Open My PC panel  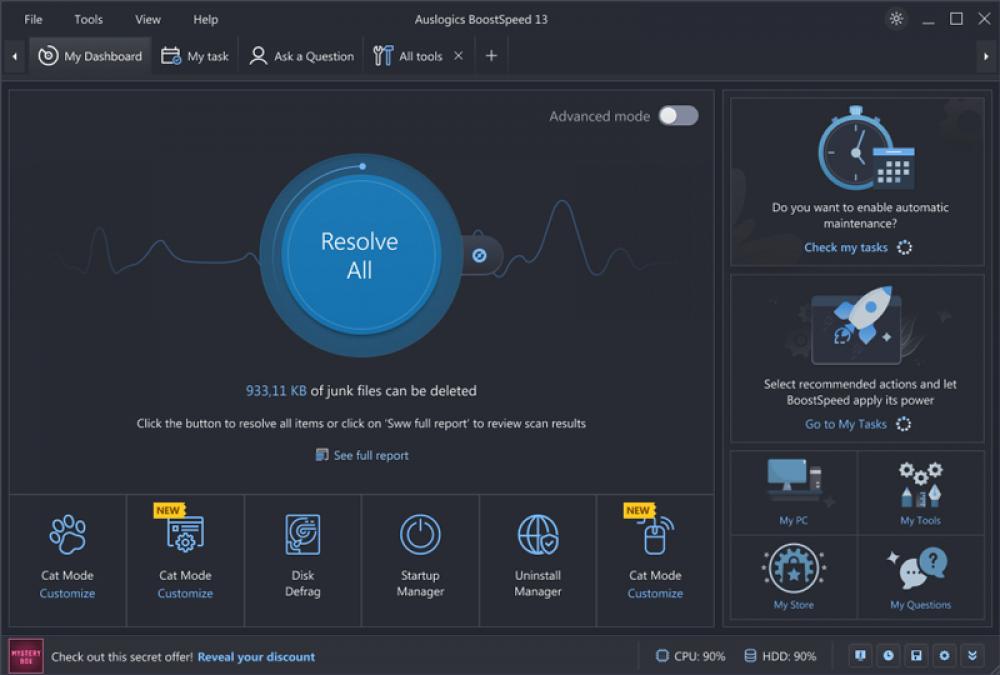(x=793, y=490)
